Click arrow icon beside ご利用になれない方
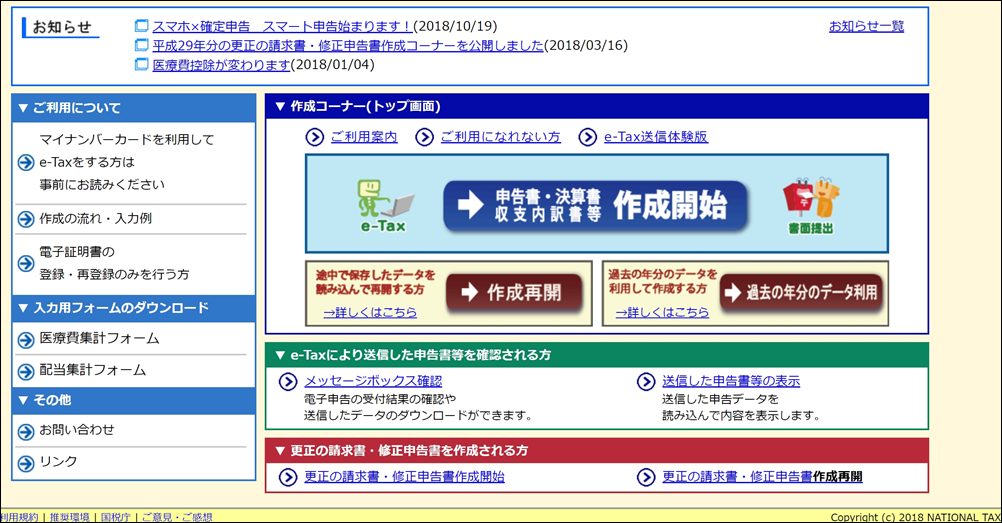 click(x=425, y=137)
